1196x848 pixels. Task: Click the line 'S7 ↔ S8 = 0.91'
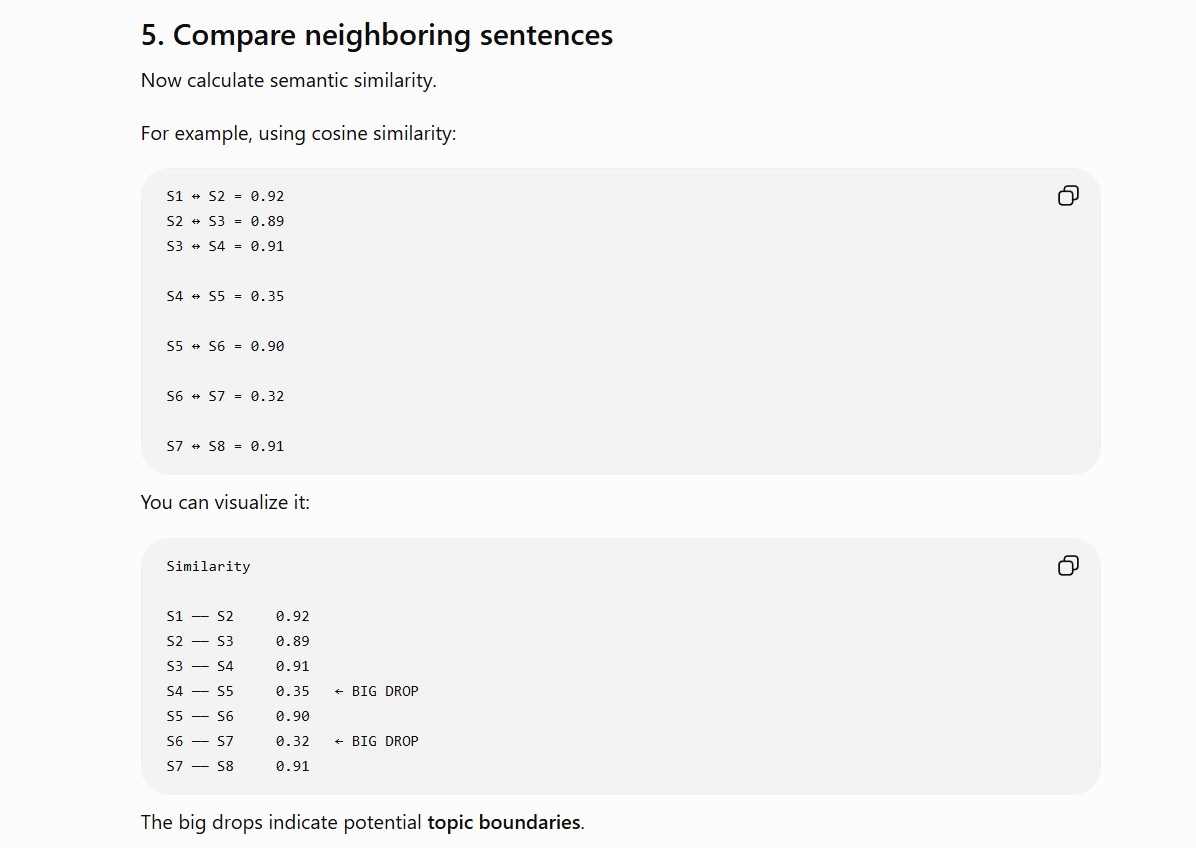pos(225,446)
